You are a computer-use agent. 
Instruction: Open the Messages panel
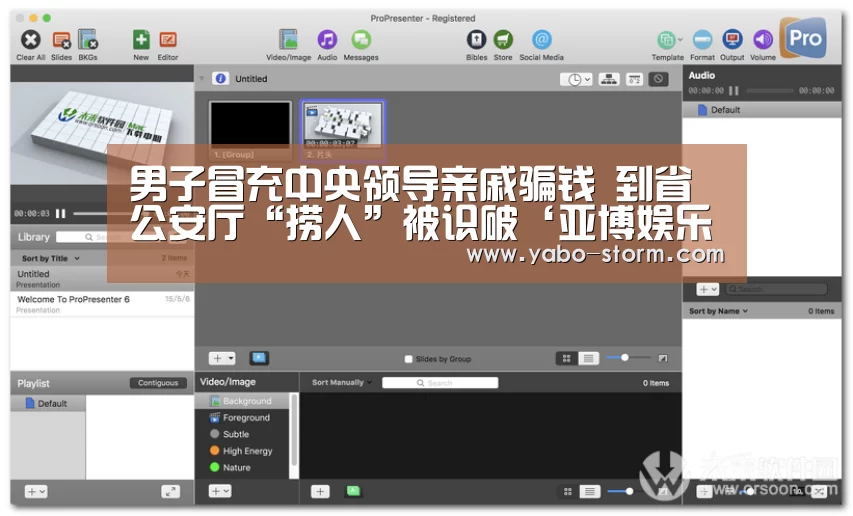pyautogui.click(x=361, y=40)
